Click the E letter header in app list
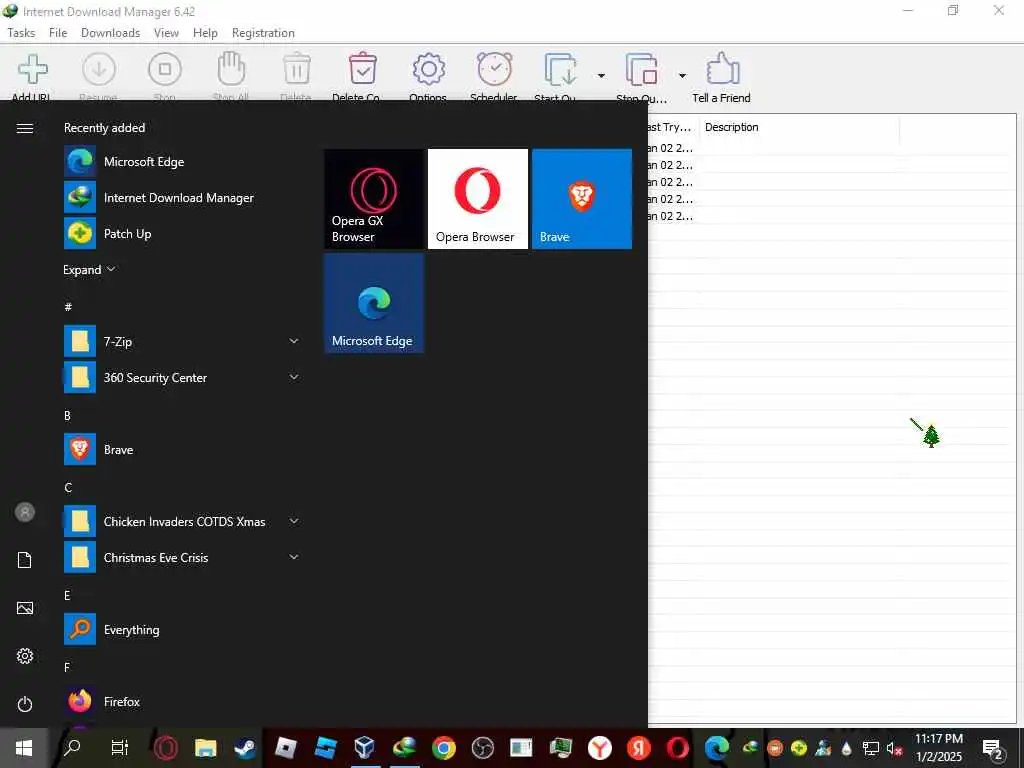This screenshot has height=768, width=1024. [67, 595]
